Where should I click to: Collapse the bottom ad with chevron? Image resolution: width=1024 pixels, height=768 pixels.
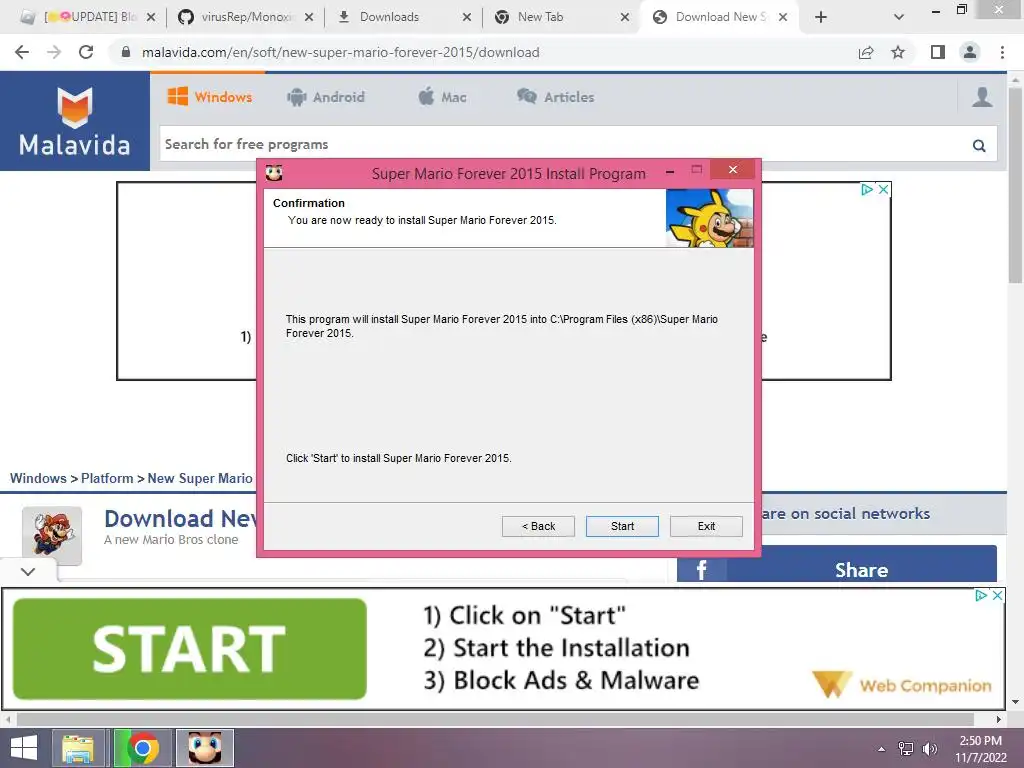[x=28, y=571]
